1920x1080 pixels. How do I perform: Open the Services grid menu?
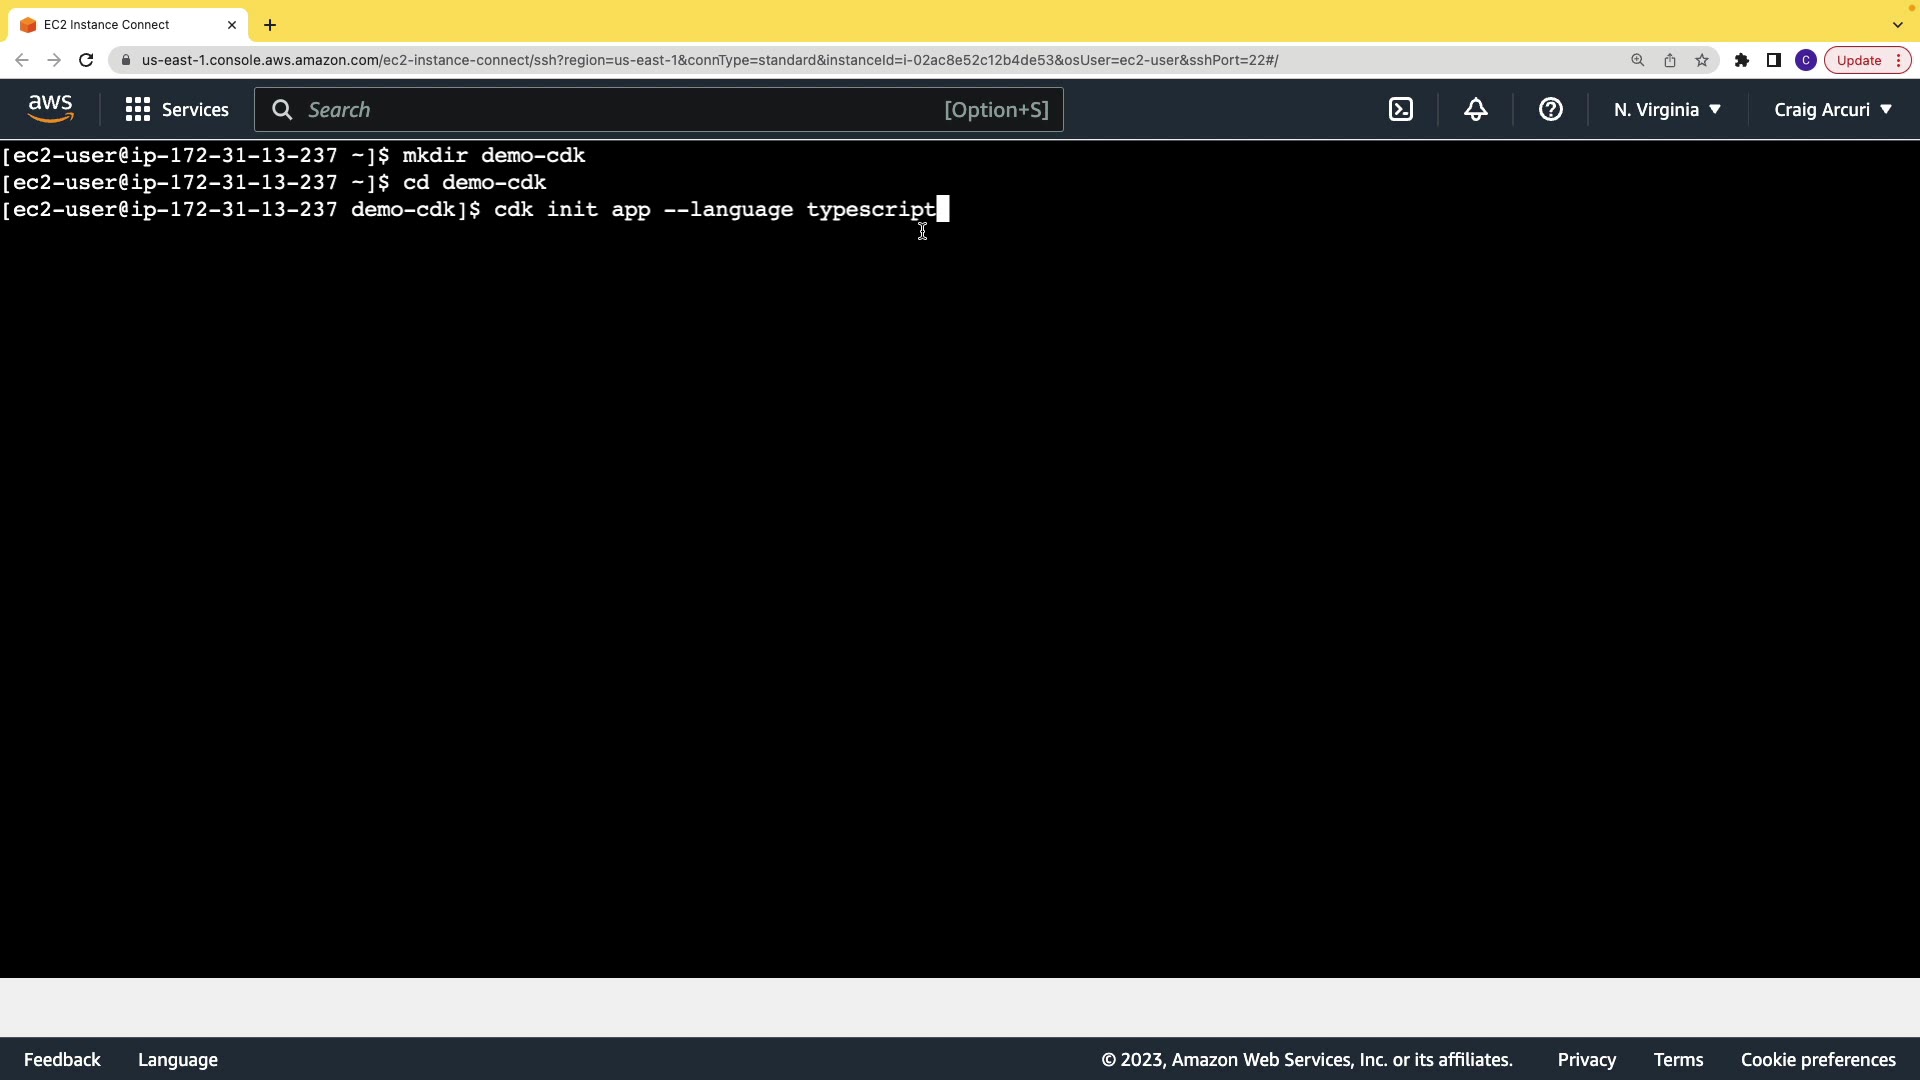[x=177, y=110]
